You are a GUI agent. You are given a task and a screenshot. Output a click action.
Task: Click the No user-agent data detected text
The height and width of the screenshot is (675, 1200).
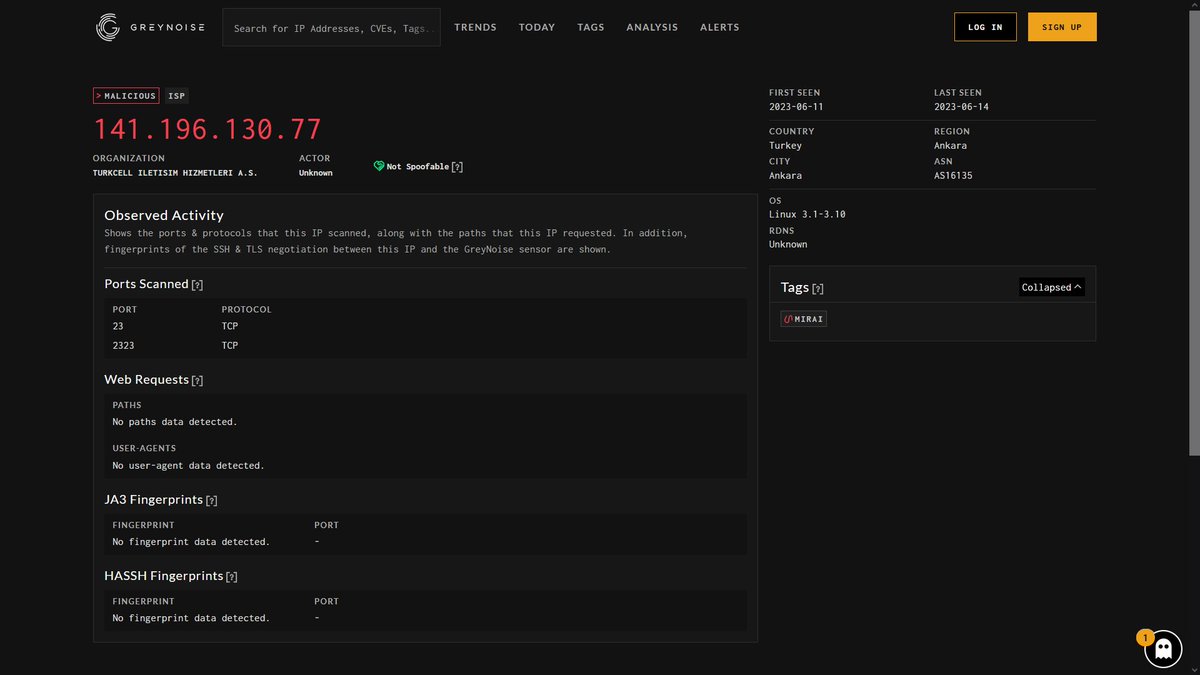(188, 466)
